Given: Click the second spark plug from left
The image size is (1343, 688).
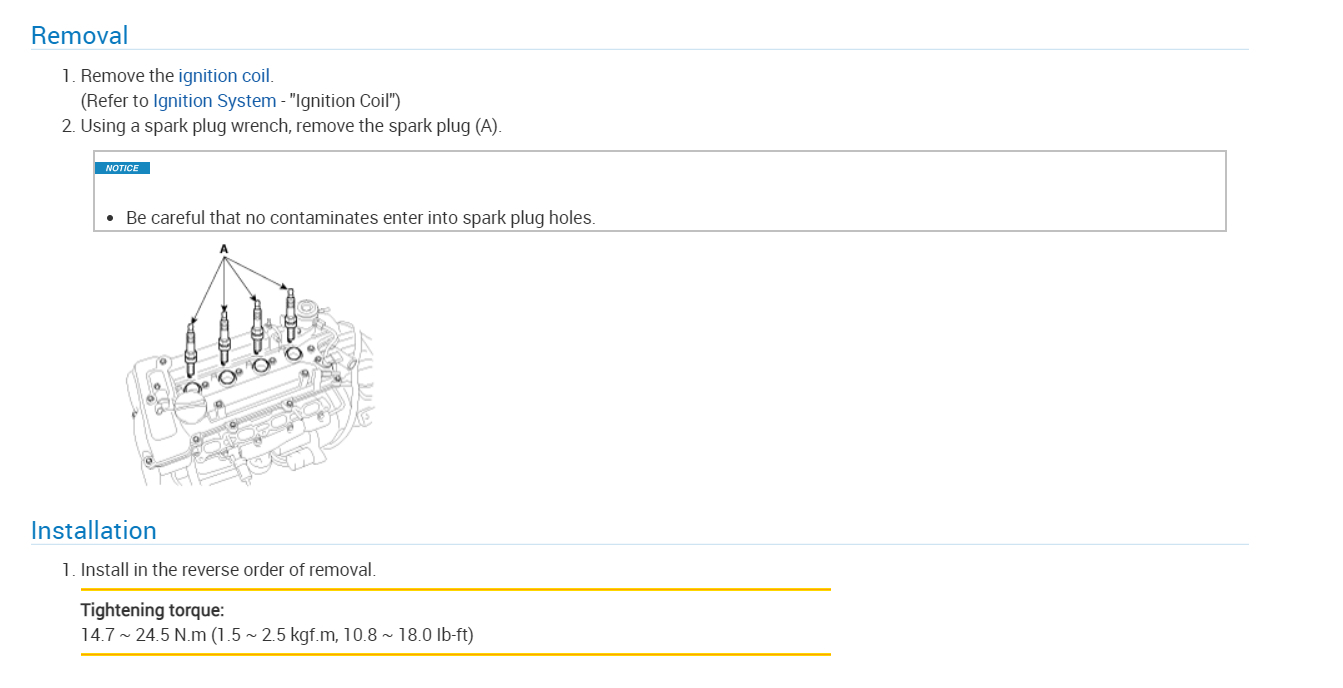Looking at the screenshot, I should click(x=224, y=337).
